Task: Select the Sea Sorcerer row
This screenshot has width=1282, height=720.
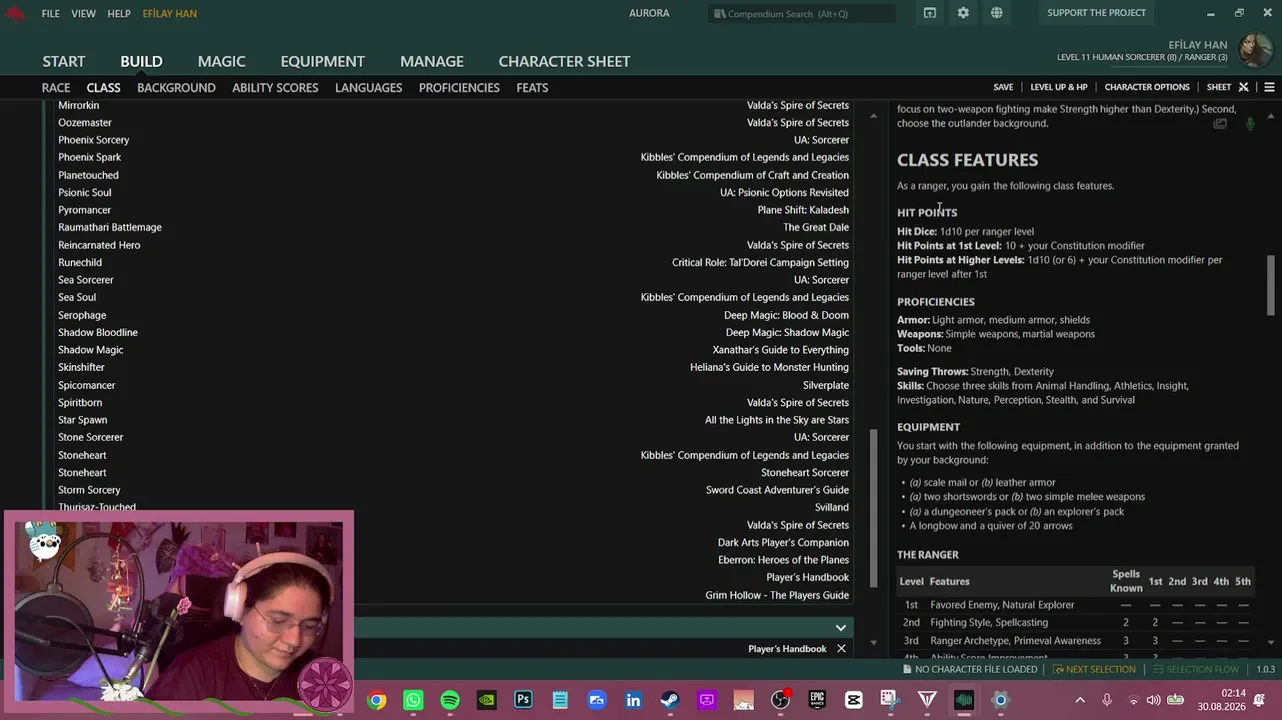Action: [x=454, y=280]
